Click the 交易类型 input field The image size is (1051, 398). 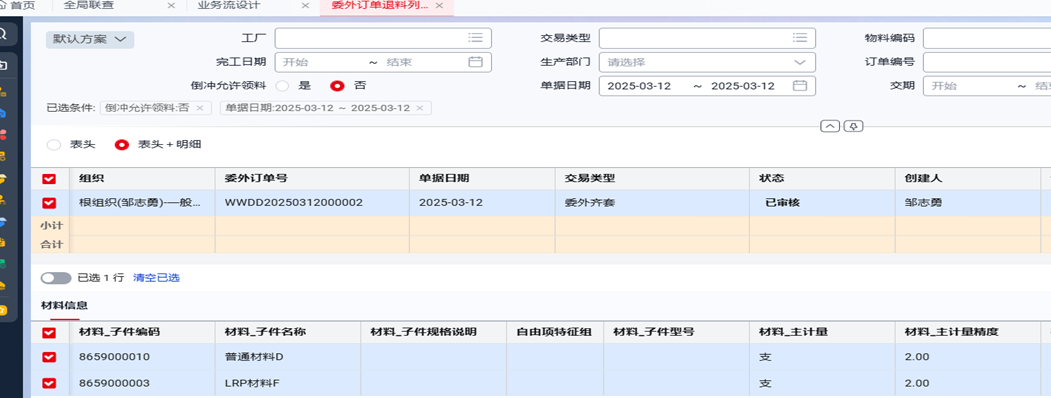707,38
